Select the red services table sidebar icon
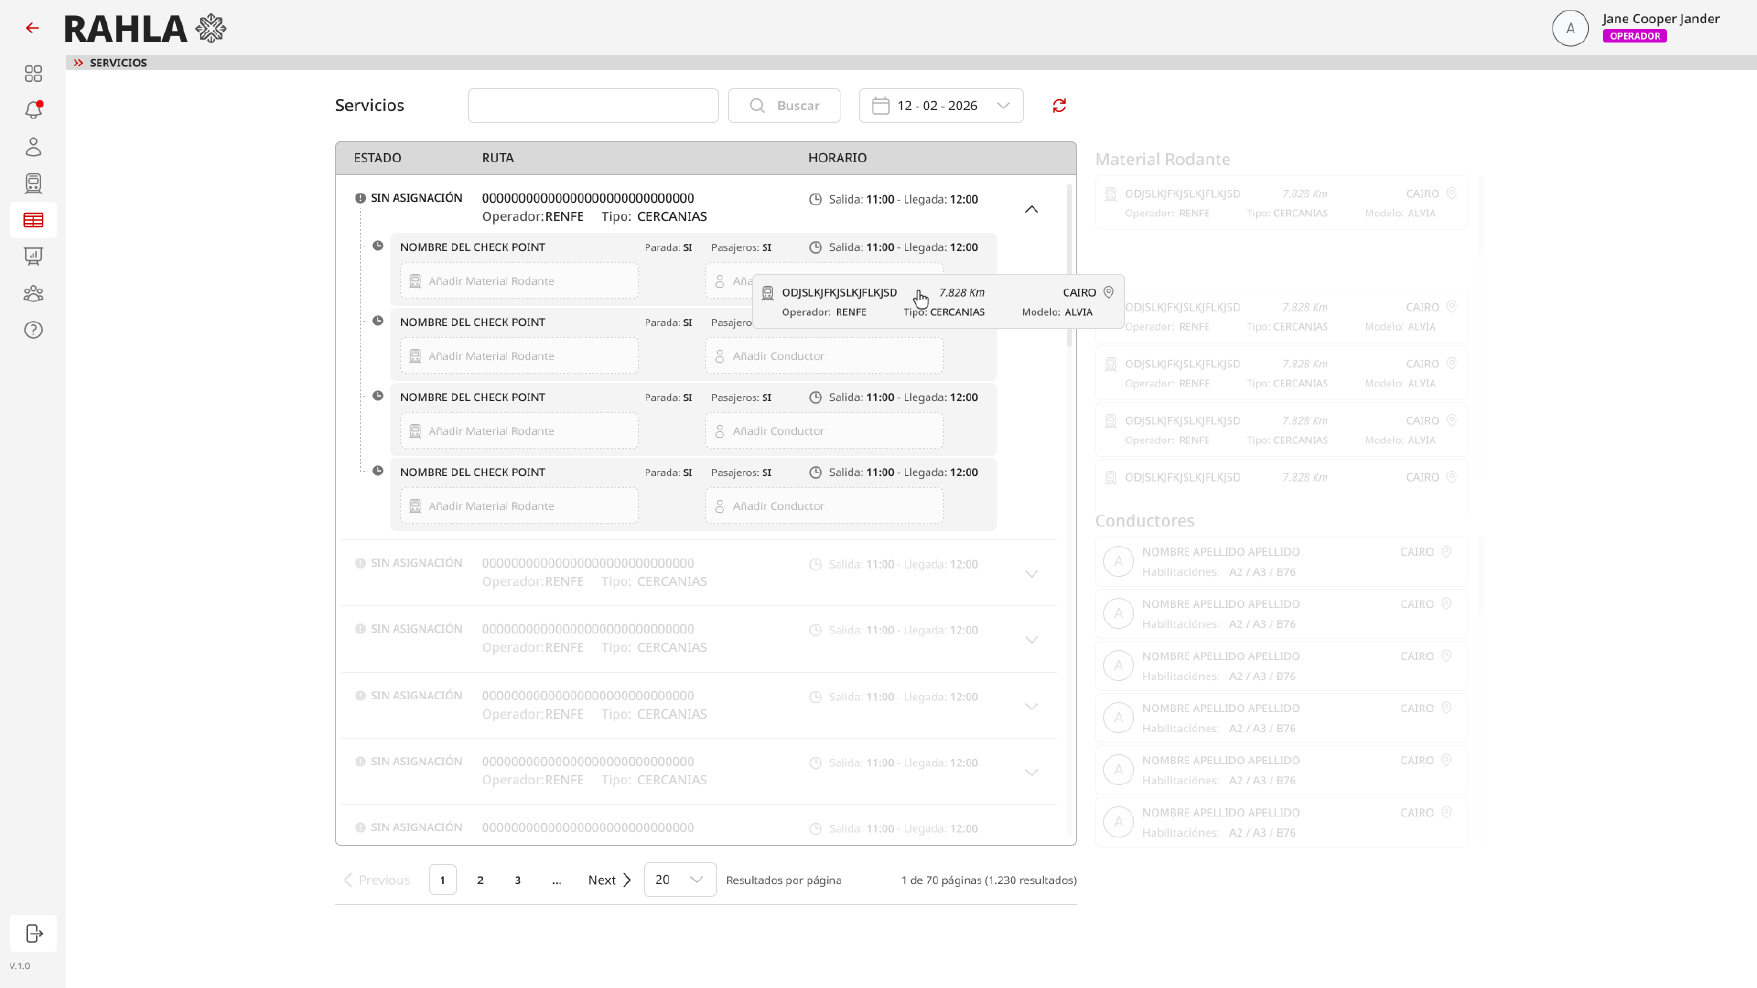1757x988 pixels. pos(33,220)
